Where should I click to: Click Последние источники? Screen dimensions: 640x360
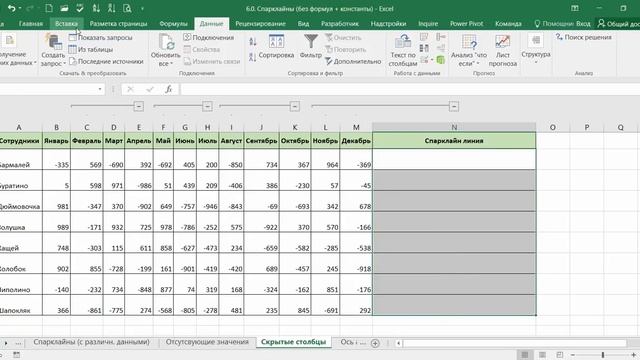point(106,62)
